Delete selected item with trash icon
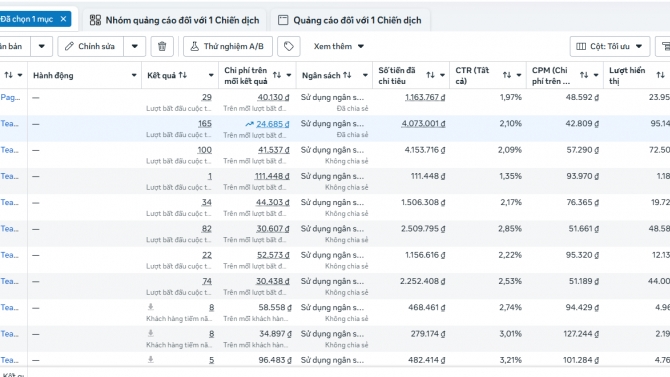The width and height of the screenshot is (670, 377). pyautogui.click(x=162, y=46)
